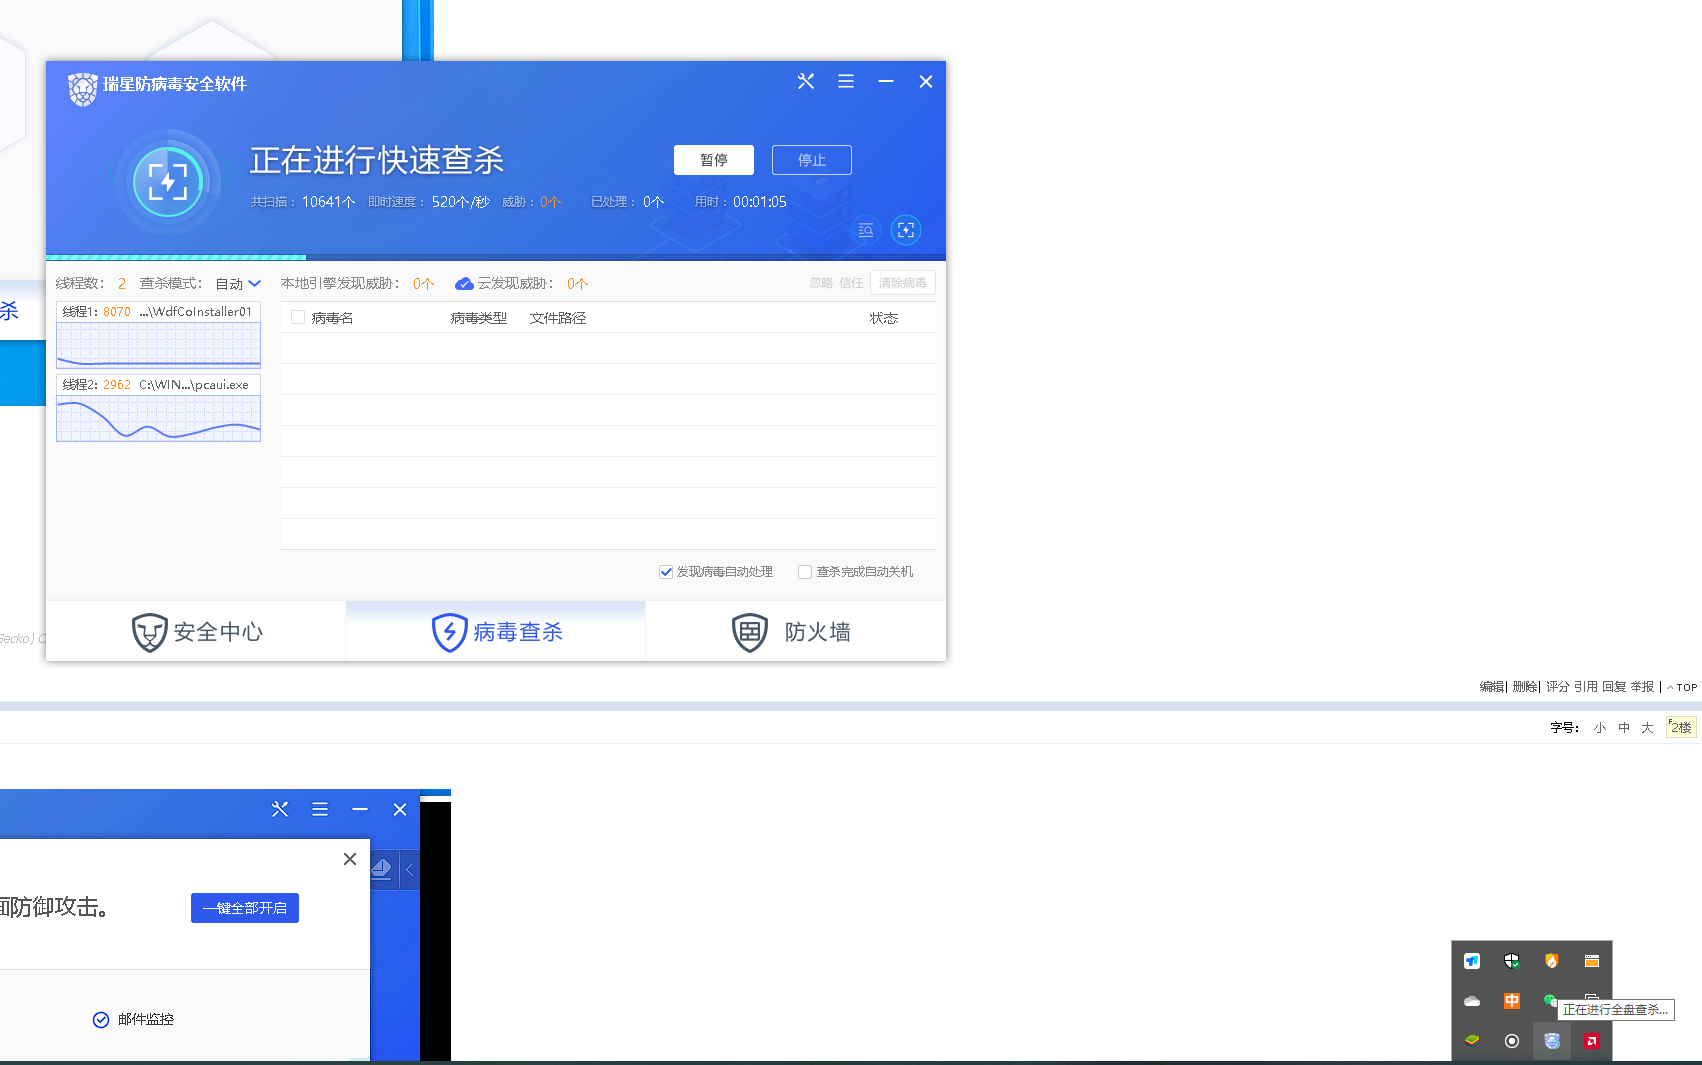This screenshot has height=1065, width=1702.
Task: Open the scan log list icon
Action: pos(866,231)
